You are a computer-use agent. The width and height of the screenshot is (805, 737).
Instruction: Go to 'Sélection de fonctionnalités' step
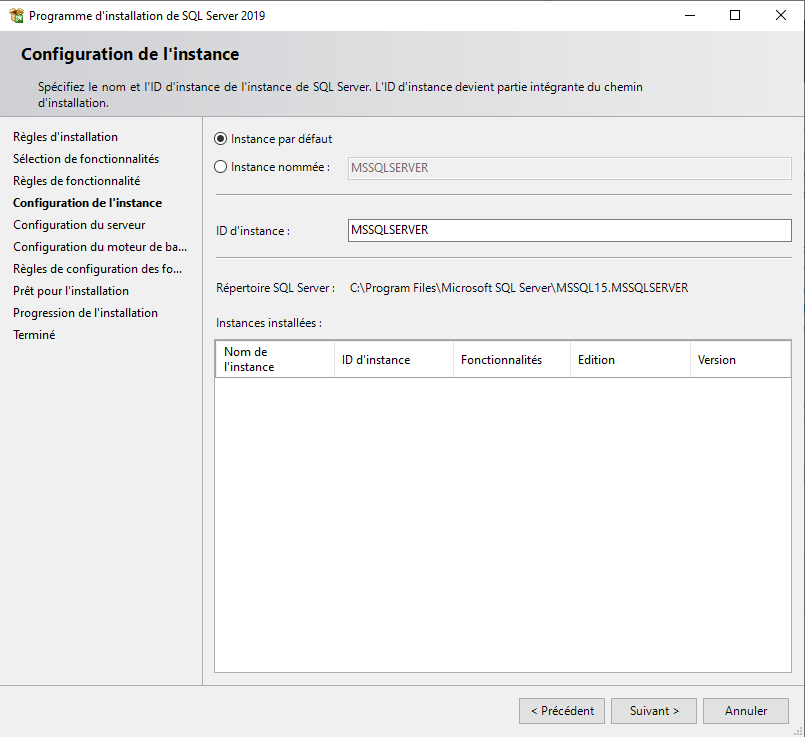pyautogui.click(x=86, y=159)
